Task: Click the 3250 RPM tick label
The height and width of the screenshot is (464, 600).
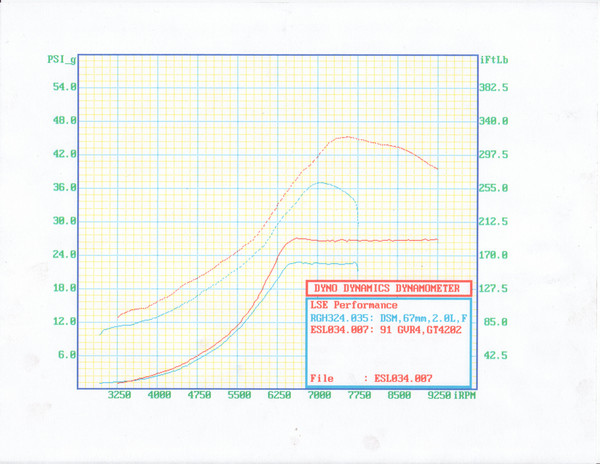Action: pyautogui.click(x=119, y=395)
